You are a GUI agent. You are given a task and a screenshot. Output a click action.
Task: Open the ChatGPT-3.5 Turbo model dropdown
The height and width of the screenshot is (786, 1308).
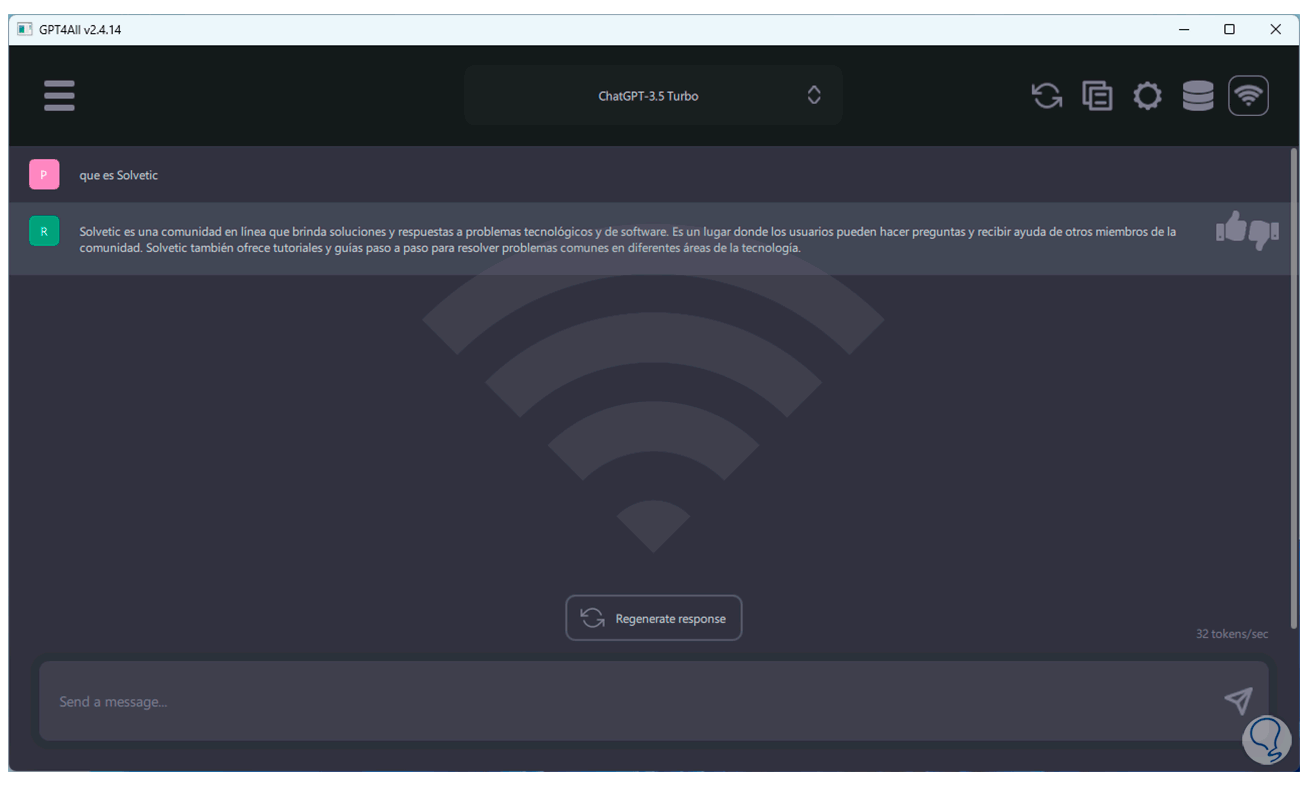click(653, 96)
